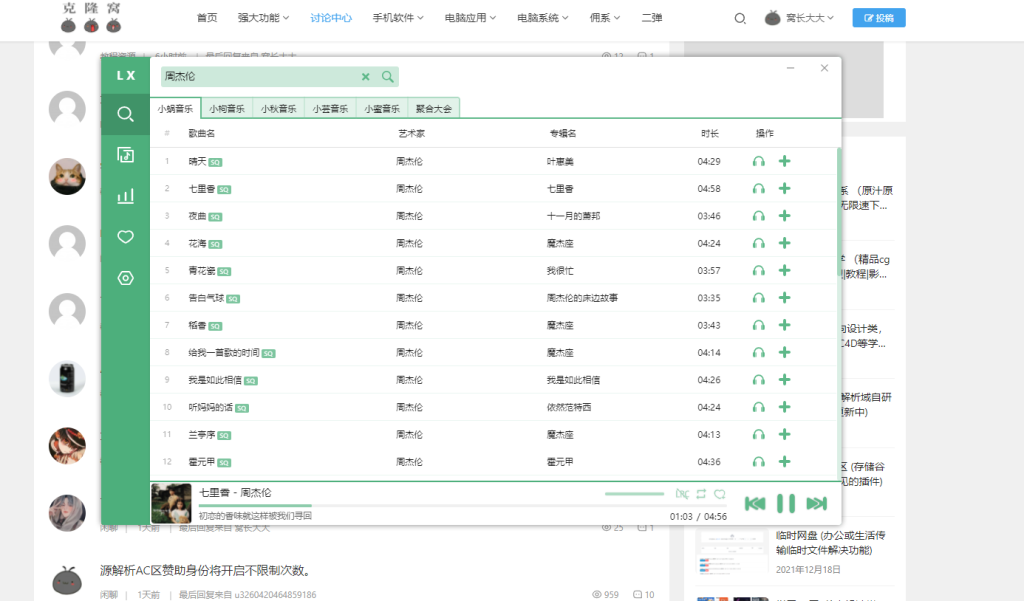Open 讨论中心 in the website navigation
This screenshot has width=1024, height=601.
[x=331, y=18]
